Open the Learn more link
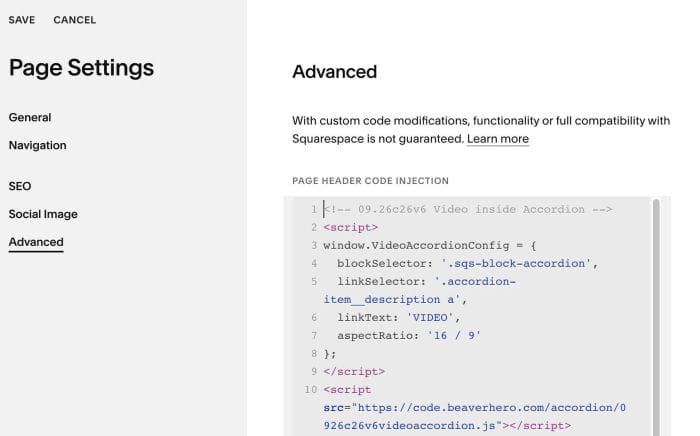 click(x=498, y=139)
